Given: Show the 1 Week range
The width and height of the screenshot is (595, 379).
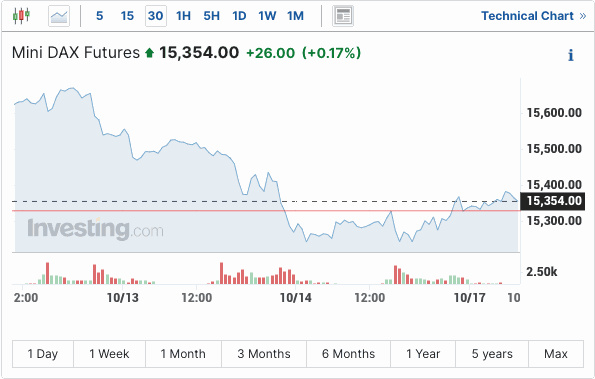Looking at the screenshot, I should [x=109, y=354].
